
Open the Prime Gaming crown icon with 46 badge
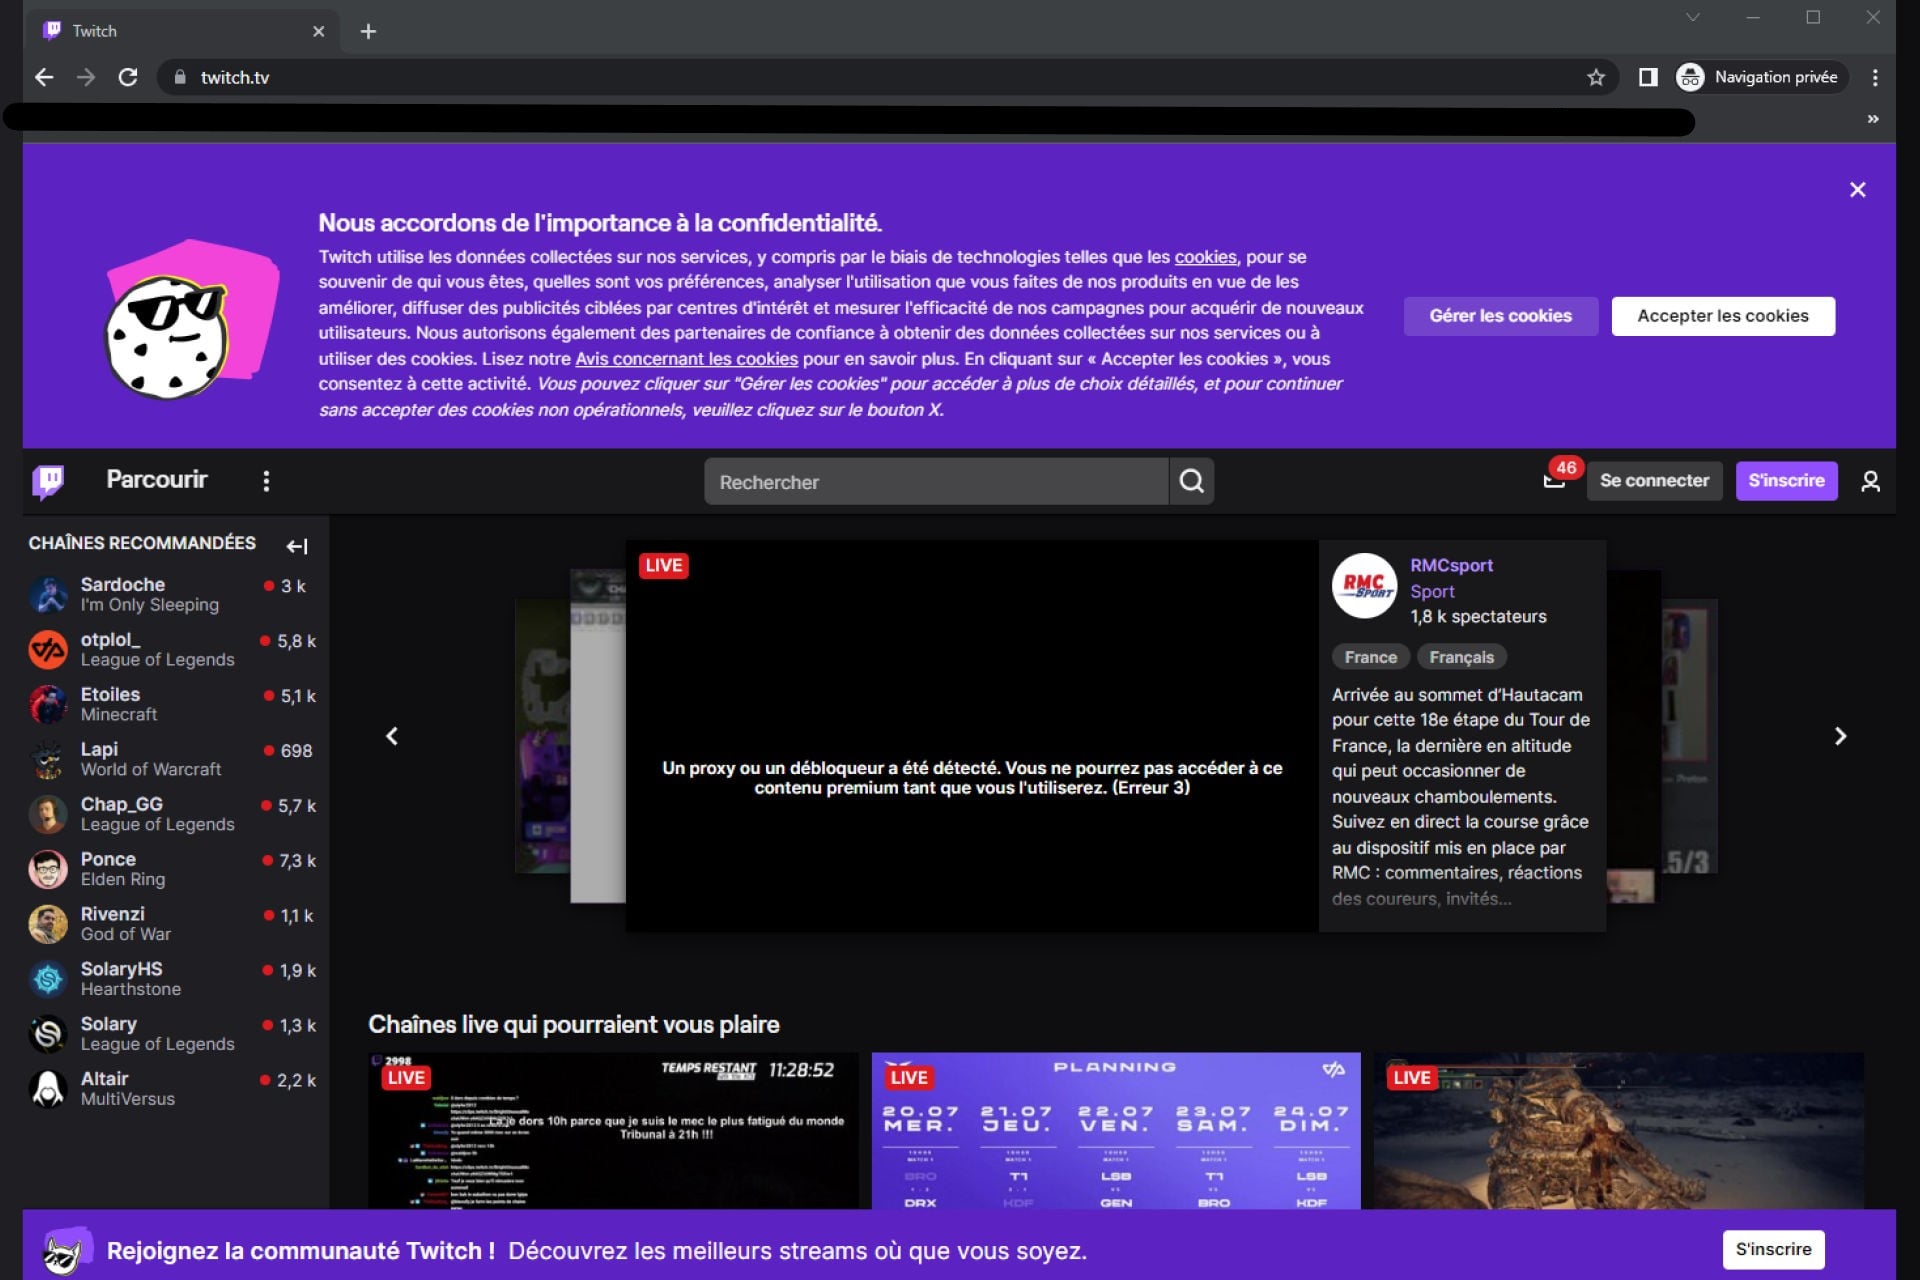[x=1552, y=481]
